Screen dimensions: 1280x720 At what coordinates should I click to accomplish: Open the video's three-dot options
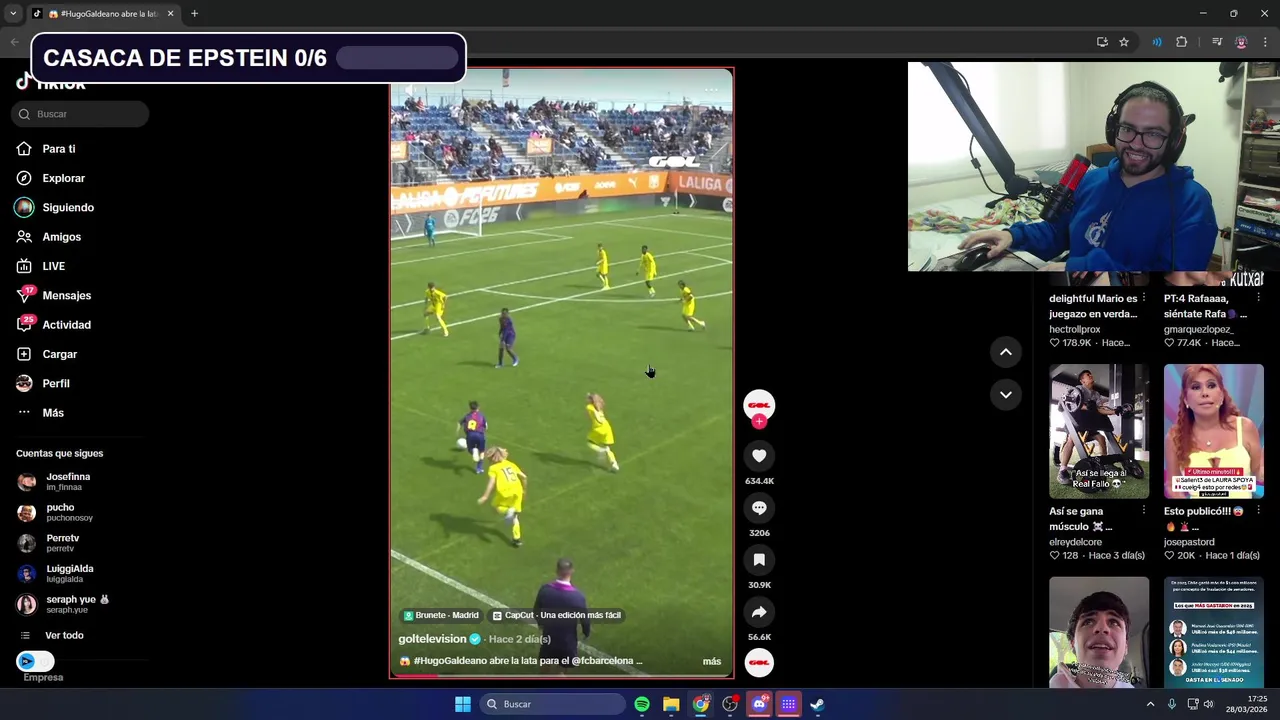(x=711, y=90)
